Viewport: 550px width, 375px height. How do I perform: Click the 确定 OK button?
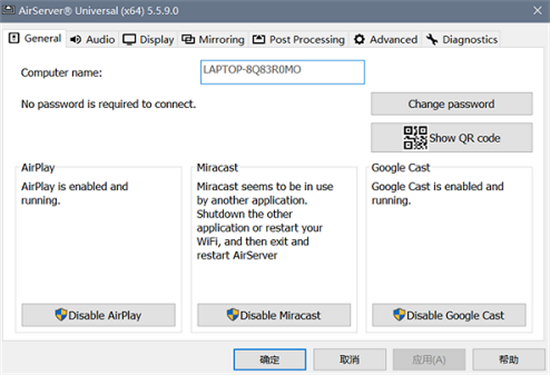coord(269,359)
